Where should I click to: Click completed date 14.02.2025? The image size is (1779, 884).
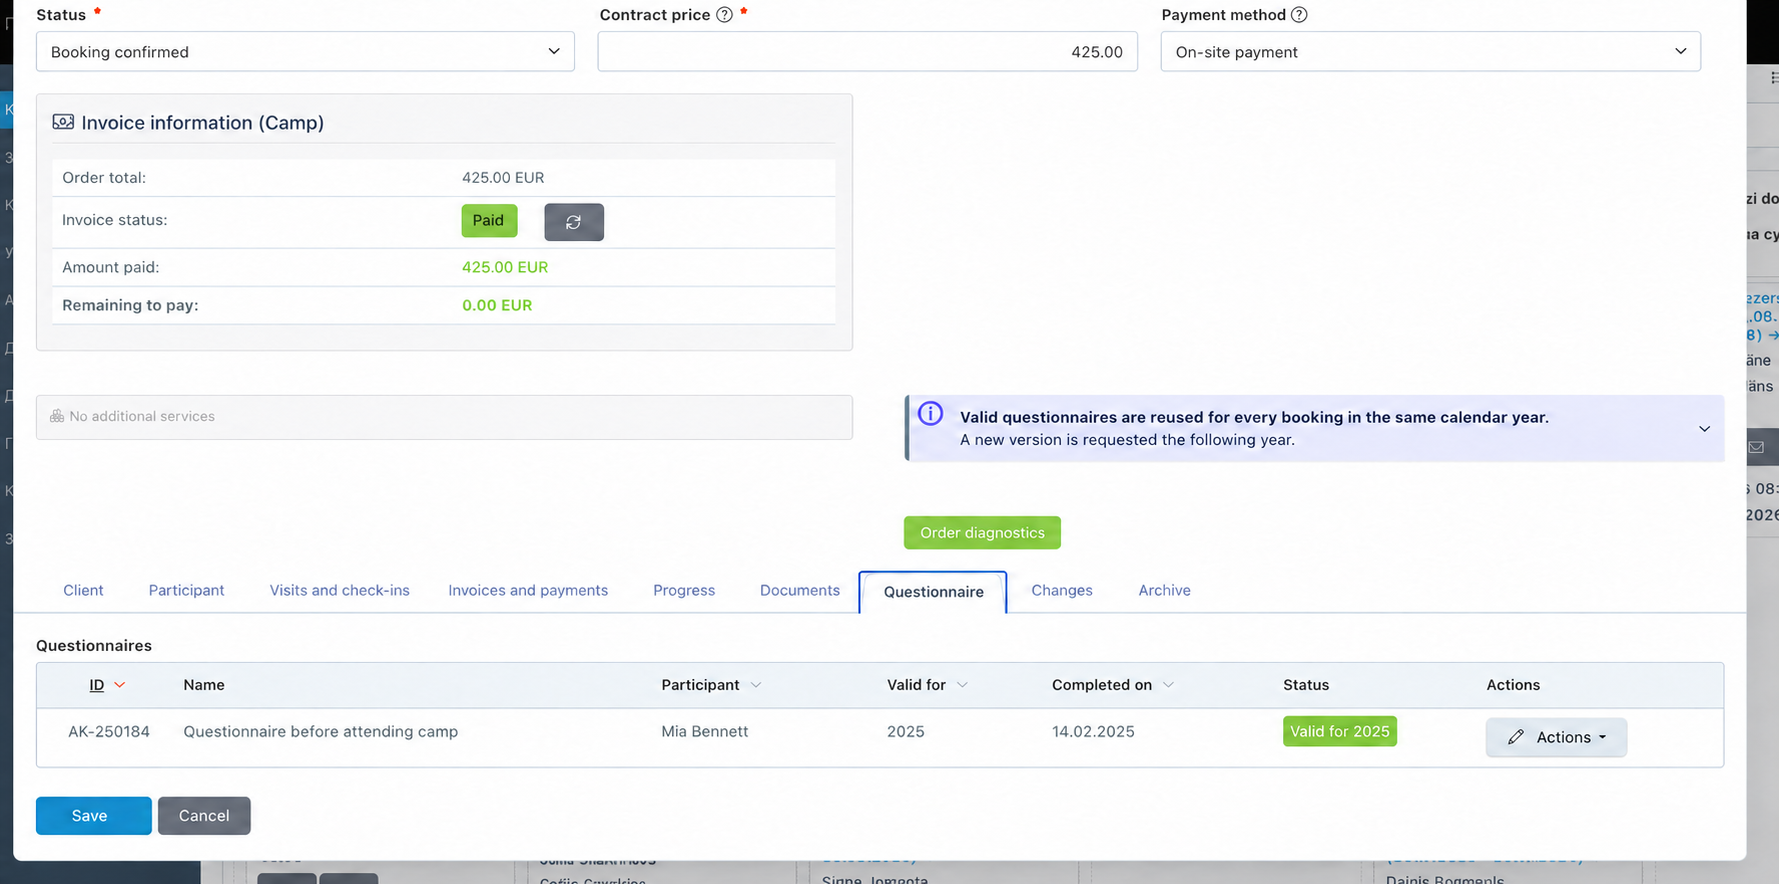point(1093,732)
